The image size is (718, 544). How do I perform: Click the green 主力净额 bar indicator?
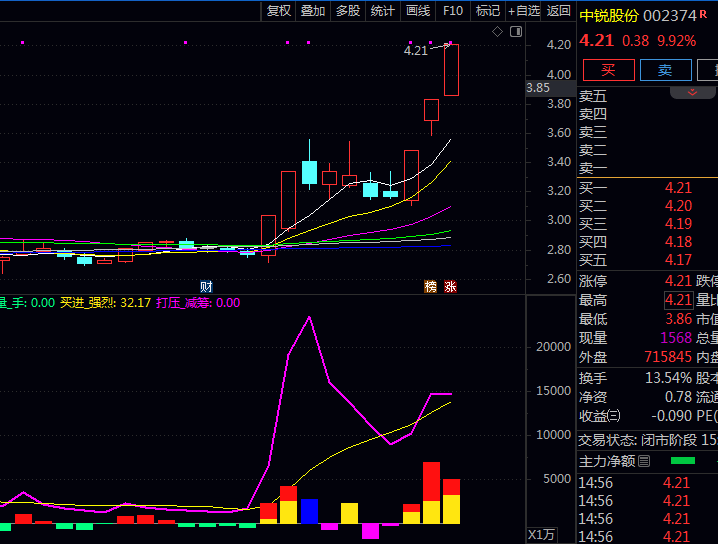683,461
